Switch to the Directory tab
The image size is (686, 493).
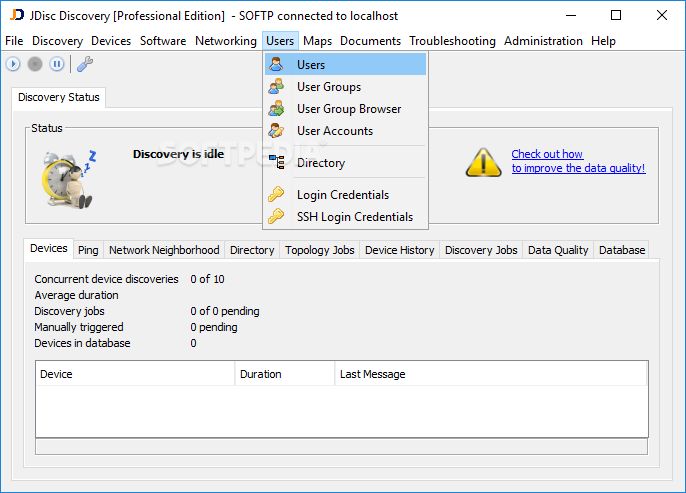coord(252,250)
